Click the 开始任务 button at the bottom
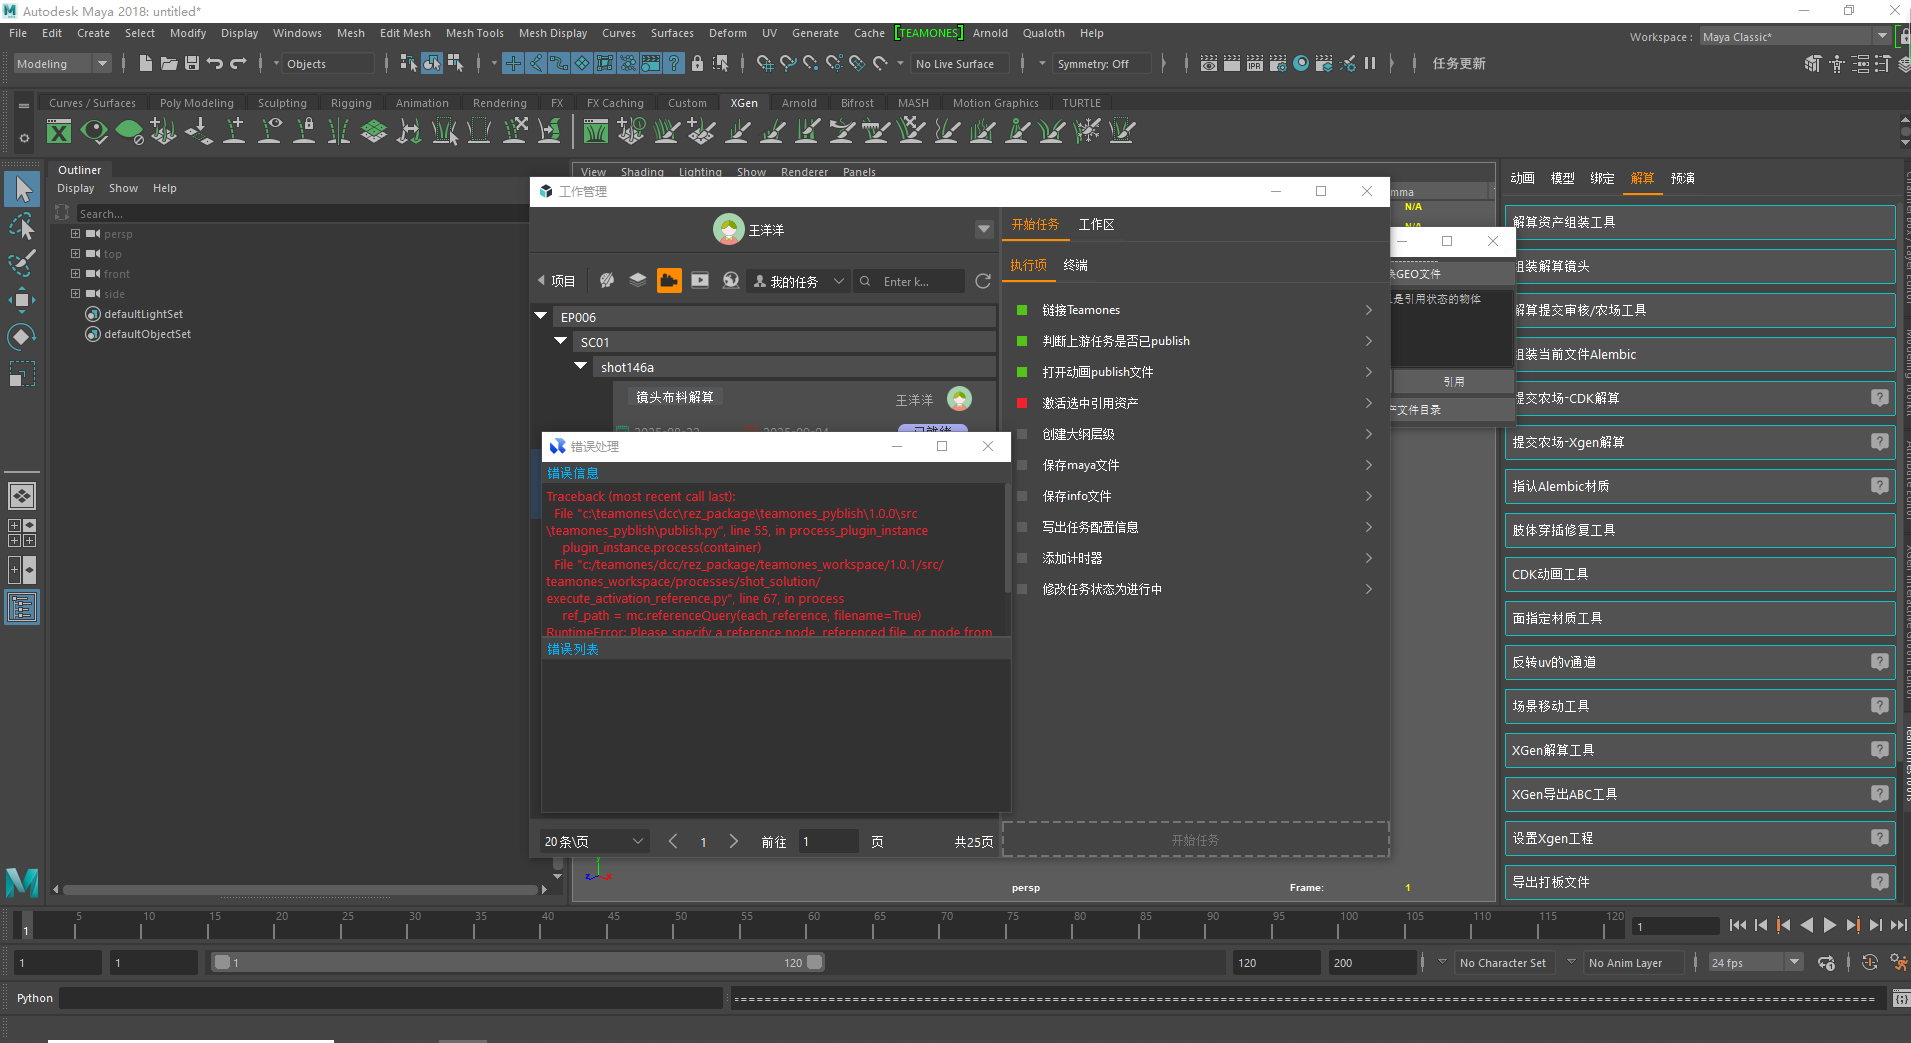This screenshot has width=1911, height=1043. pos(1195,840)
